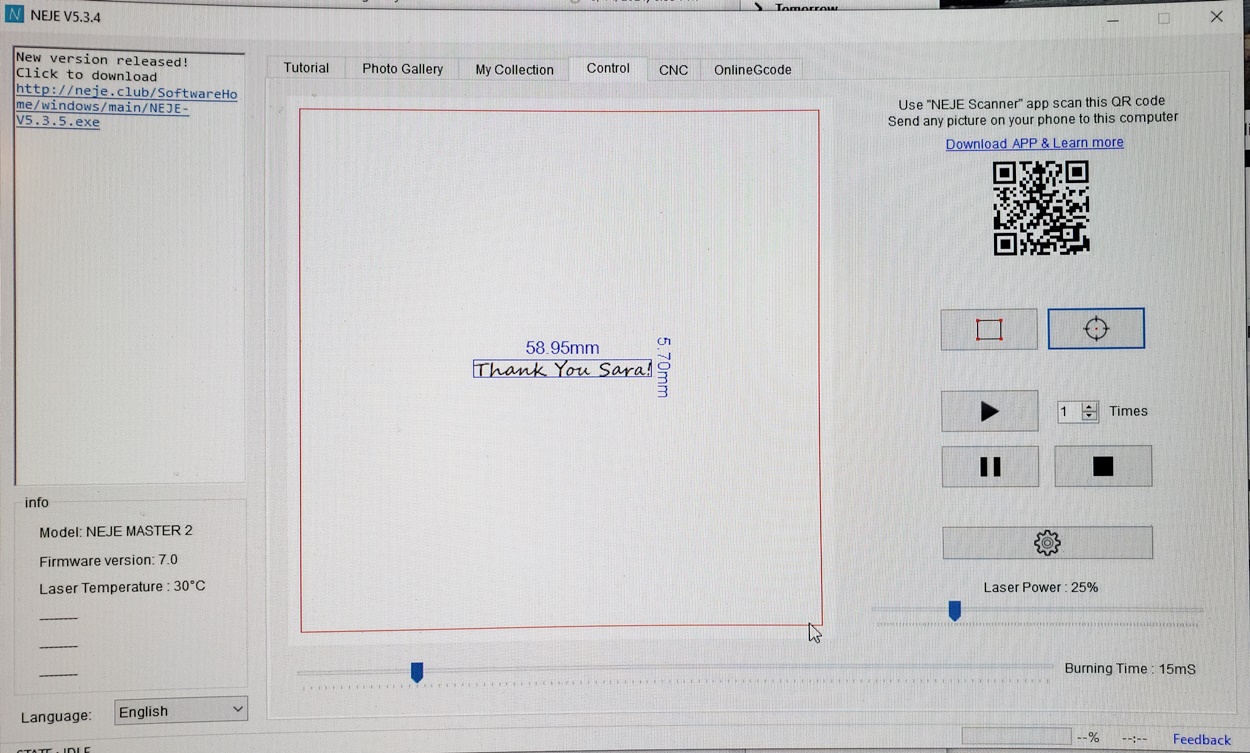Increase the Times count with up arrow
The image size is (1250, 753).
[x=1089, y=406]
